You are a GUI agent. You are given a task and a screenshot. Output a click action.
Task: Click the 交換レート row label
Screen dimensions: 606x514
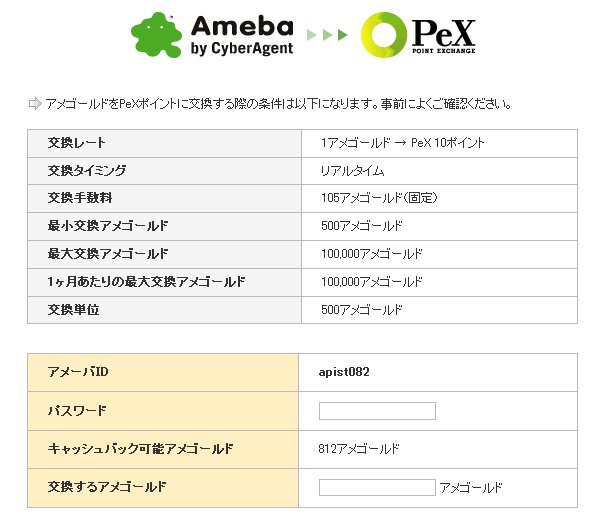point(77,143)
